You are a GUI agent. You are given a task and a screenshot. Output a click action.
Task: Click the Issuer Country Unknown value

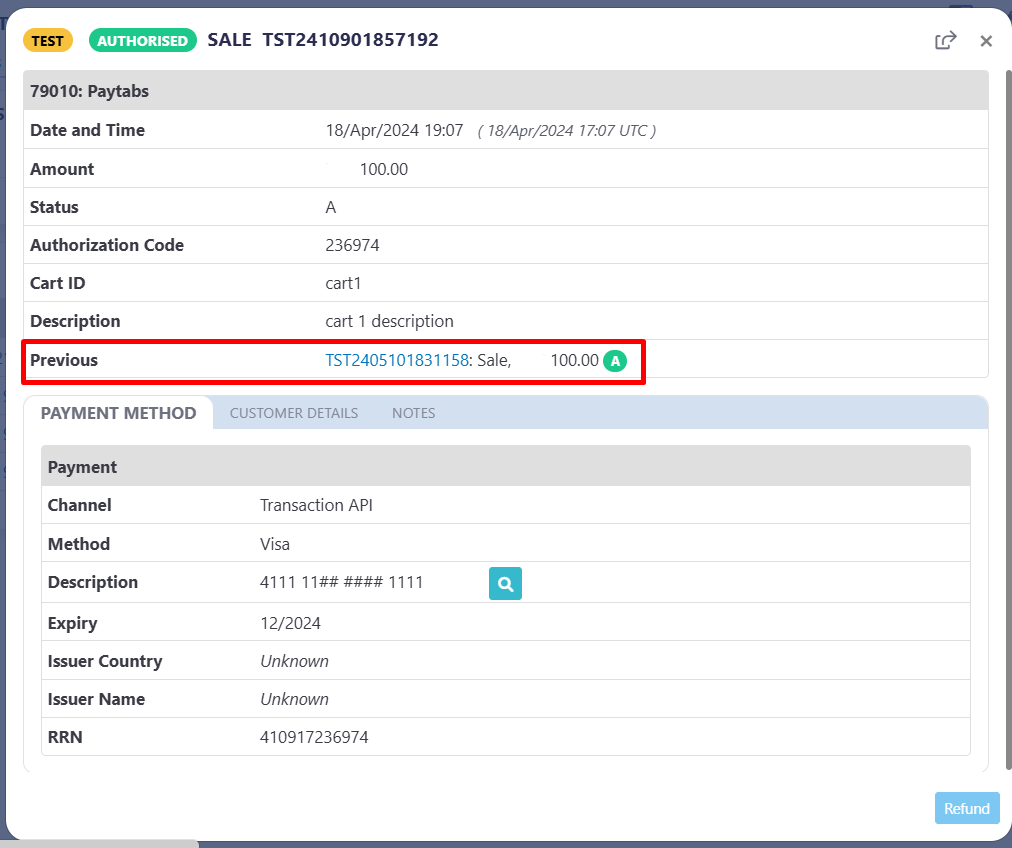[294, 661]
